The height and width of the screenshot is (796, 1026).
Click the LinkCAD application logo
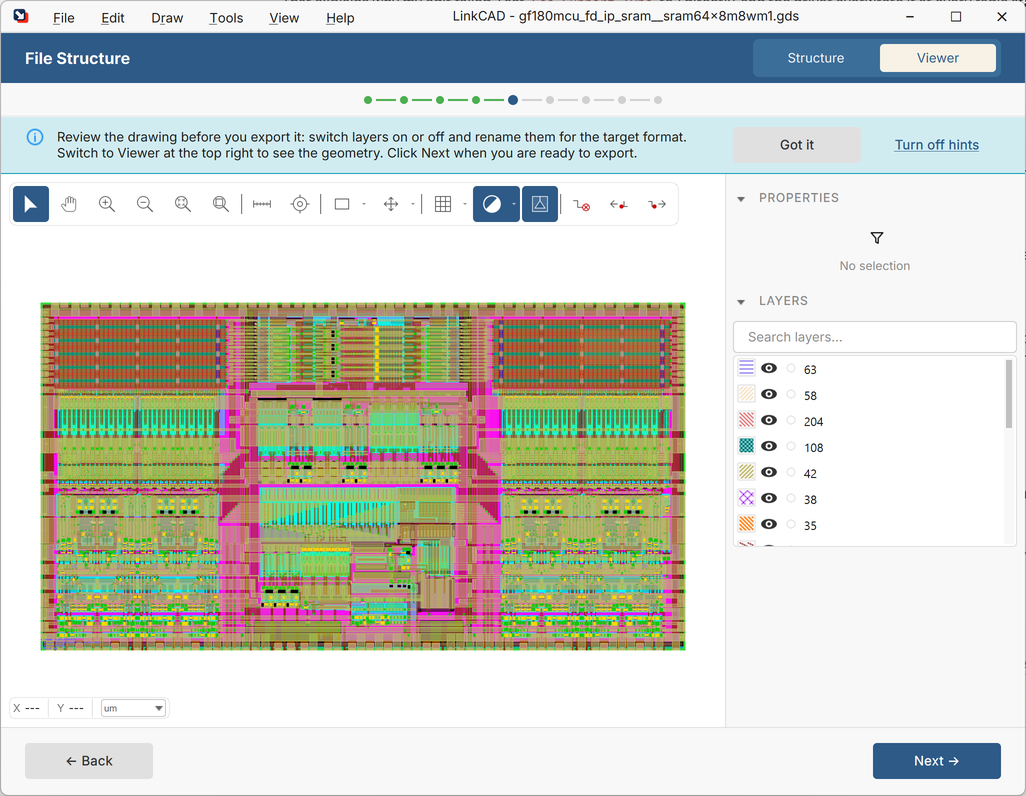click(21, 16)
